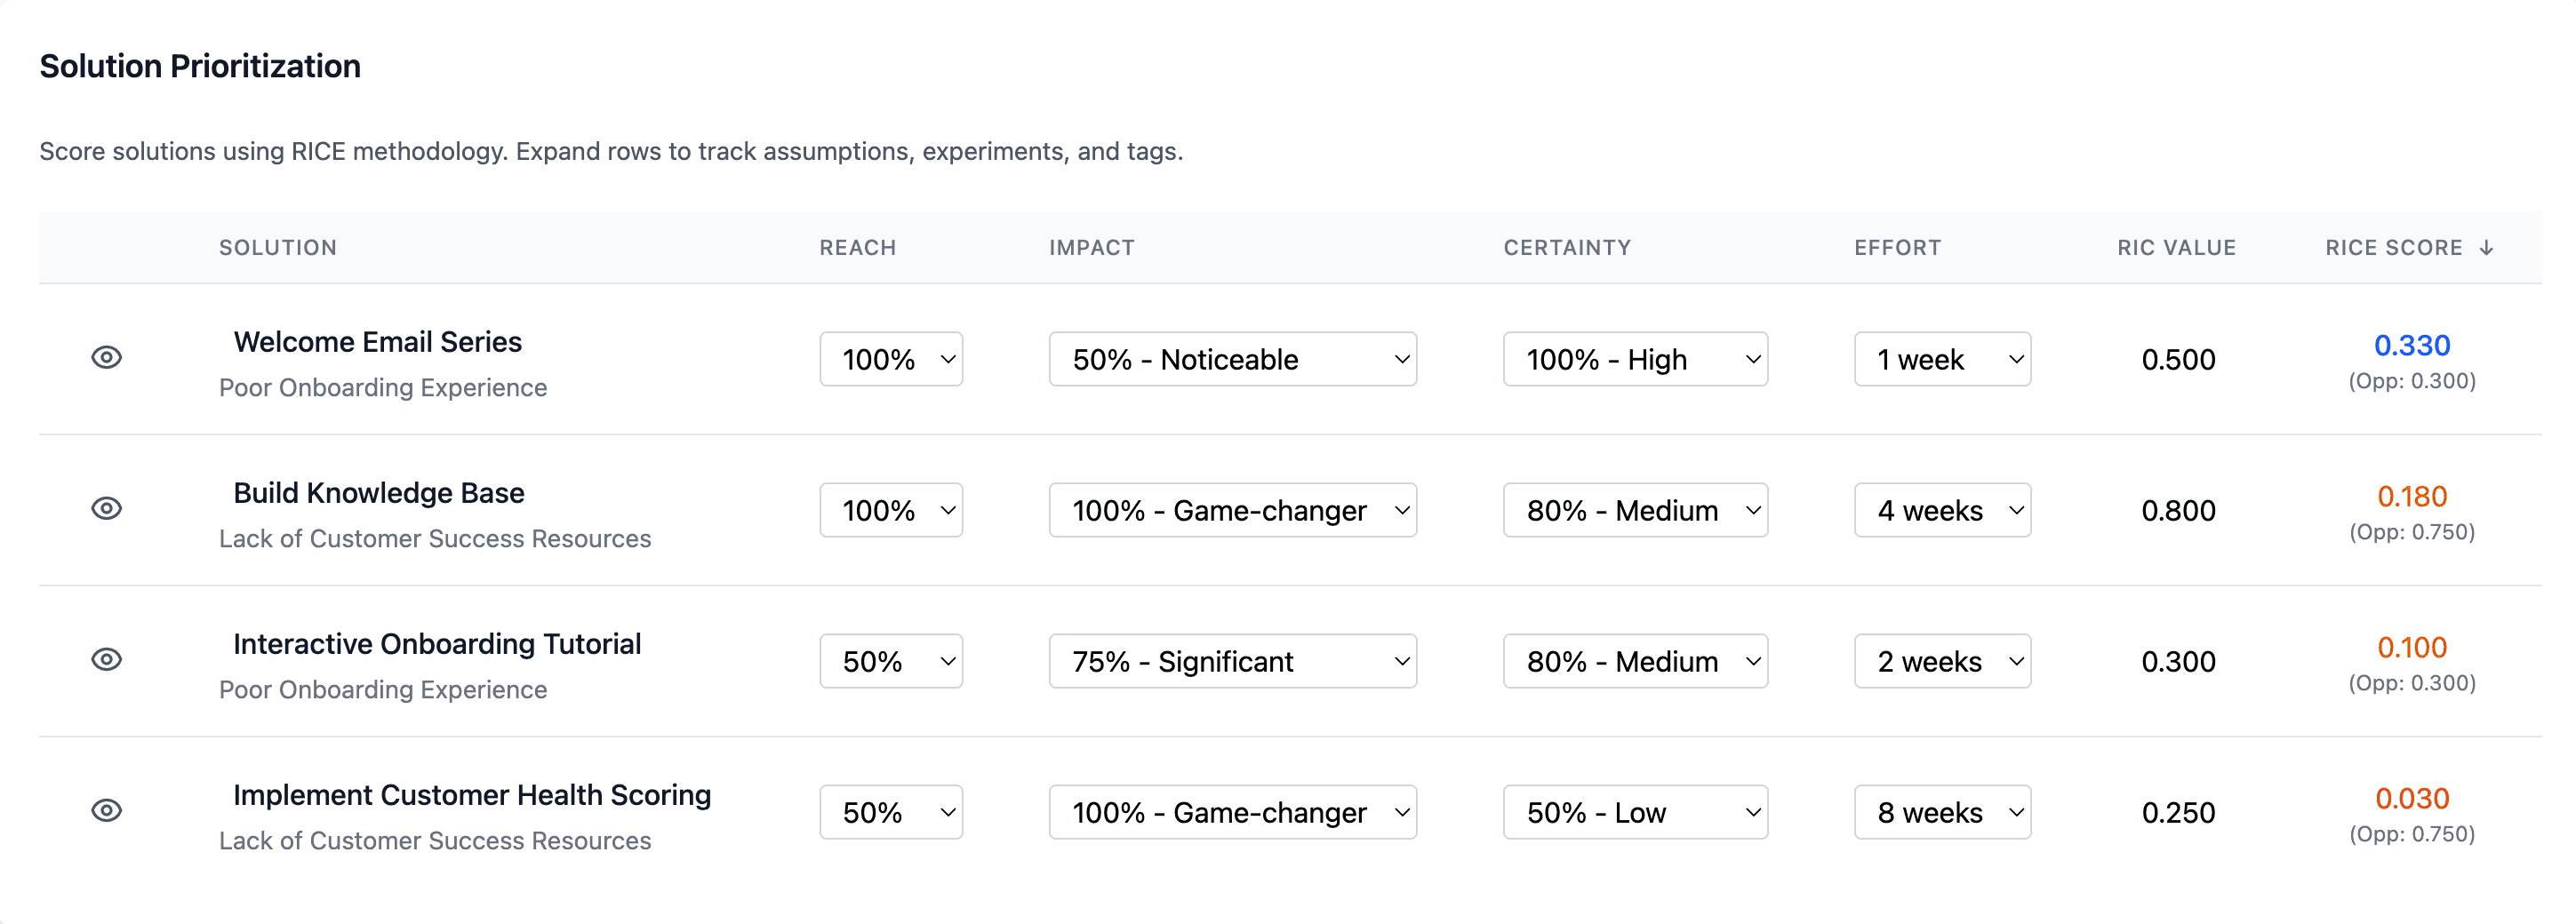Viewport: 2576px width, 924px height.
Task: Click the orange 0.030 RICE score value
Action: pos(2412,797)
